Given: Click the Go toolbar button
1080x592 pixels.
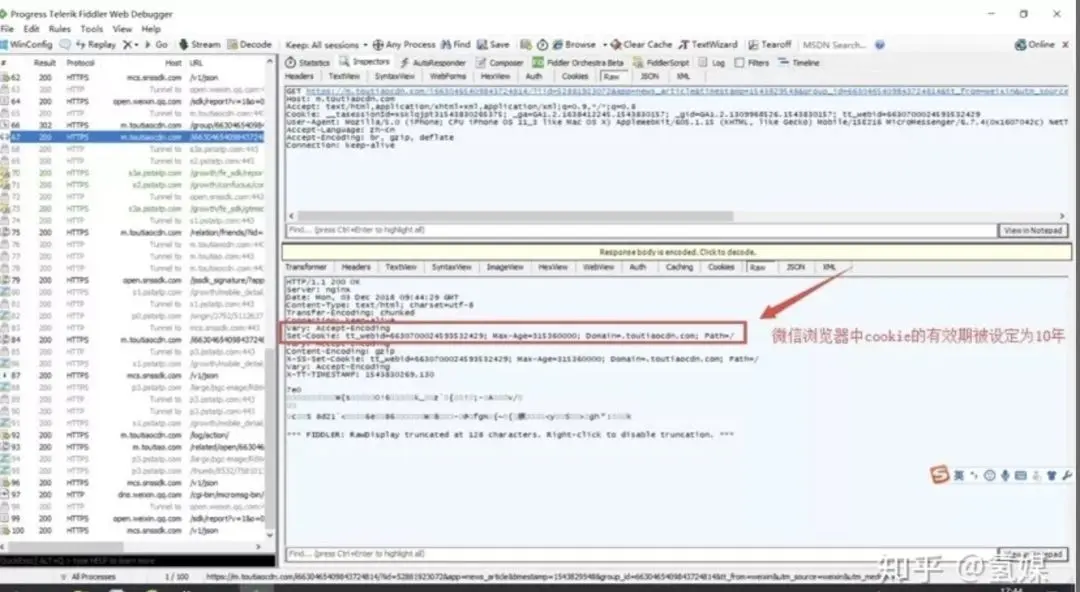Looking at the screenshot, I should pyautogui.click(x=156, y=44).
